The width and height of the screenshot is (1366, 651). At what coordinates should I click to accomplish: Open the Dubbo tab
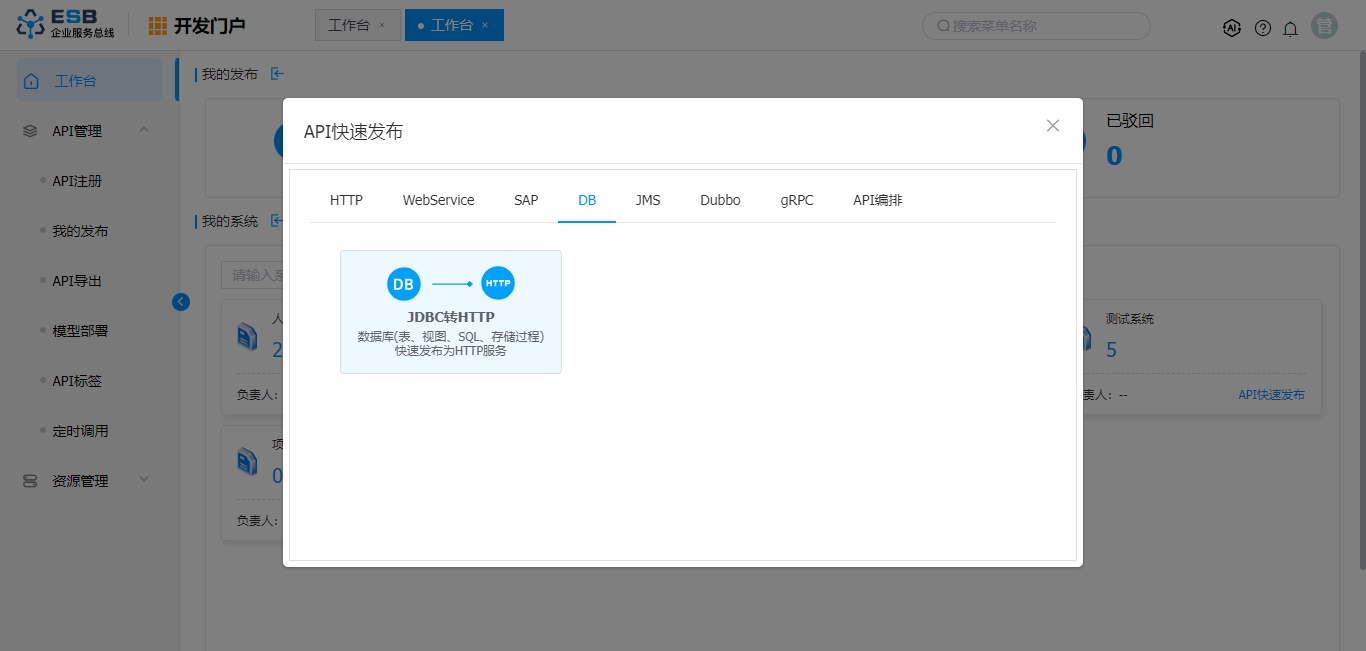tap(720, 200)
